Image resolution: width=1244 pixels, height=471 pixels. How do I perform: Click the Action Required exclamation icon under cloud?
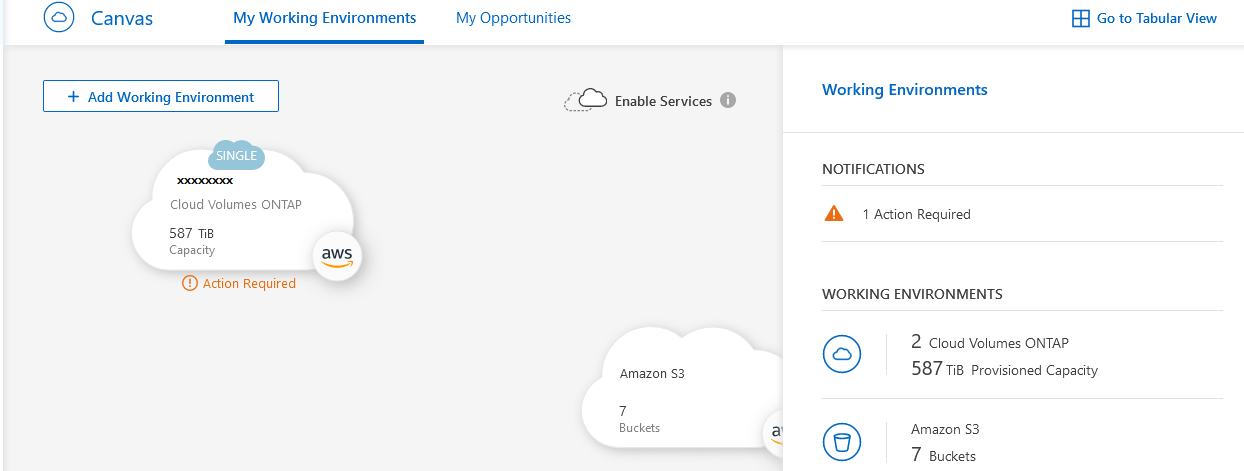point(190,284)
